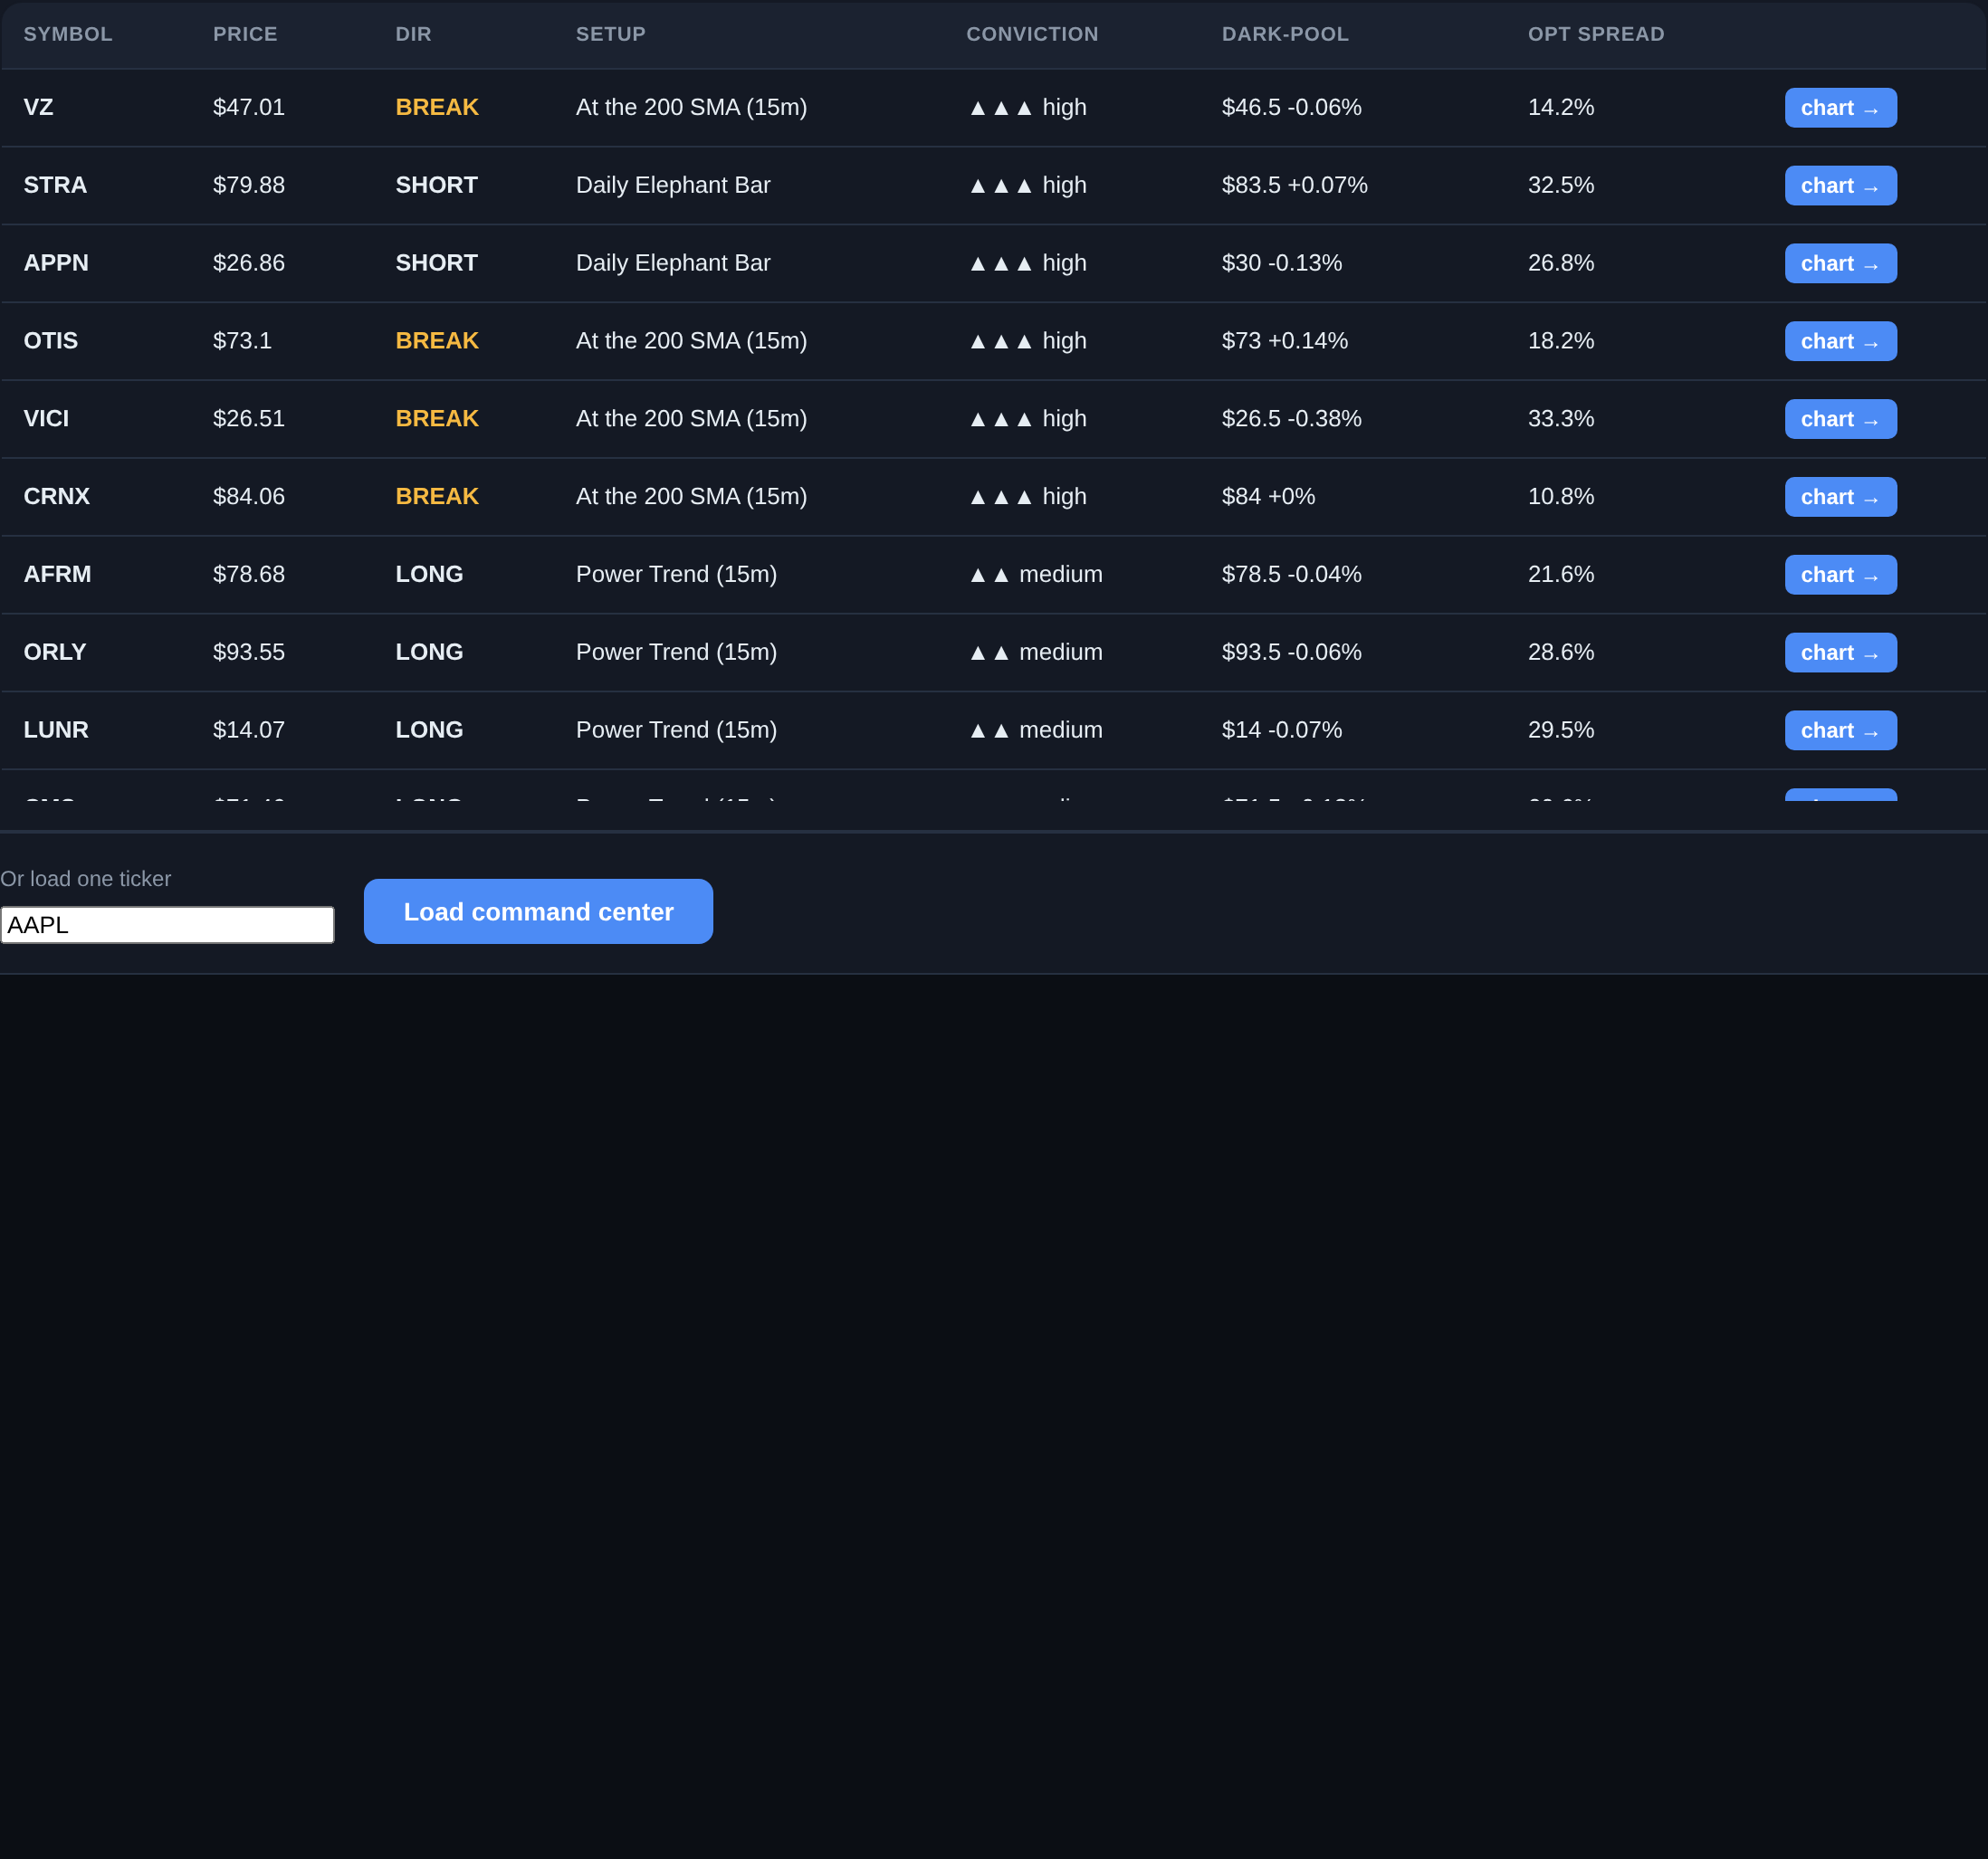This screenshot has width=1988, height=1859.
Task: Click the 32.5% option spread value
Action: click(x=1561, y=185)
